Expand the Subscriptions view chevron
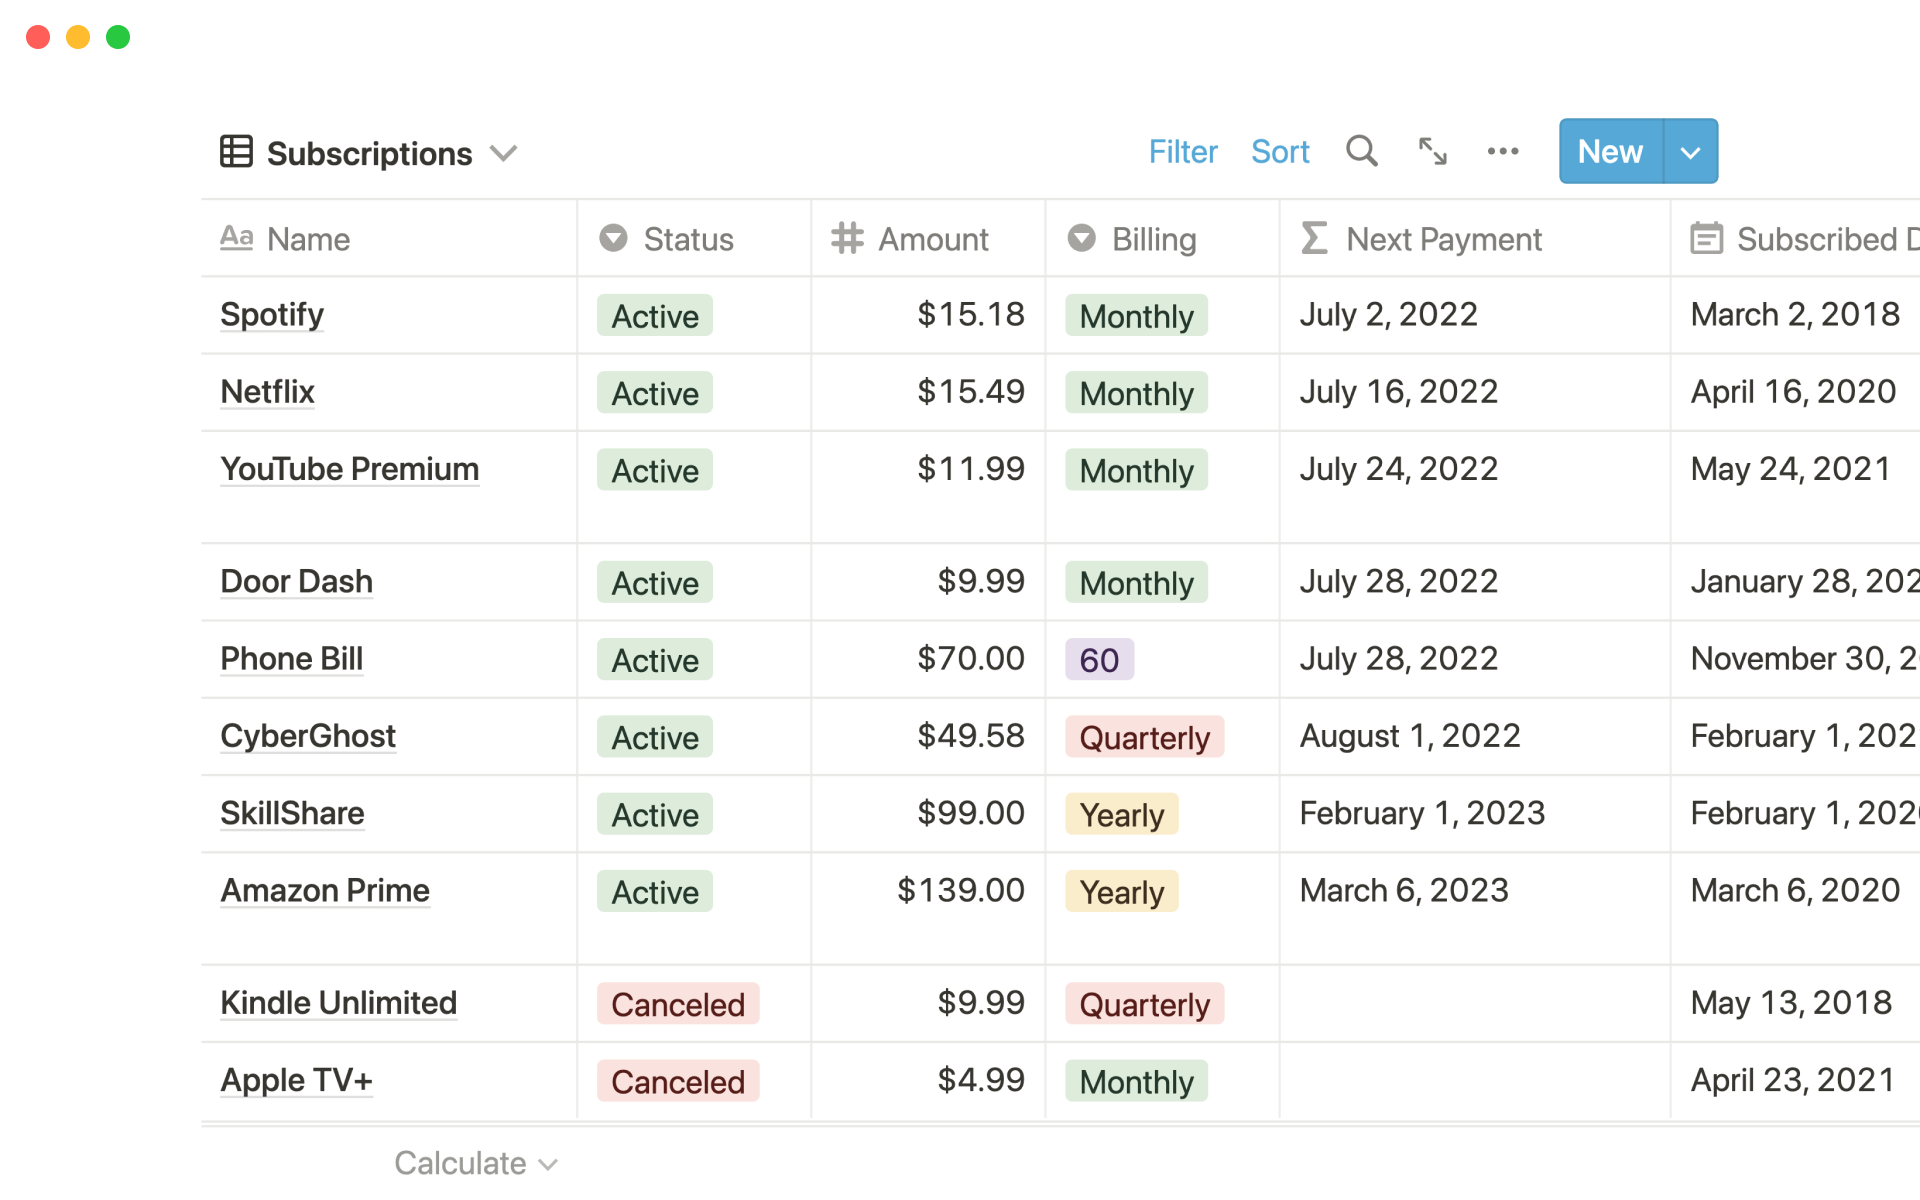Viewport: 1920px width, 1200px height. (504, 153)
